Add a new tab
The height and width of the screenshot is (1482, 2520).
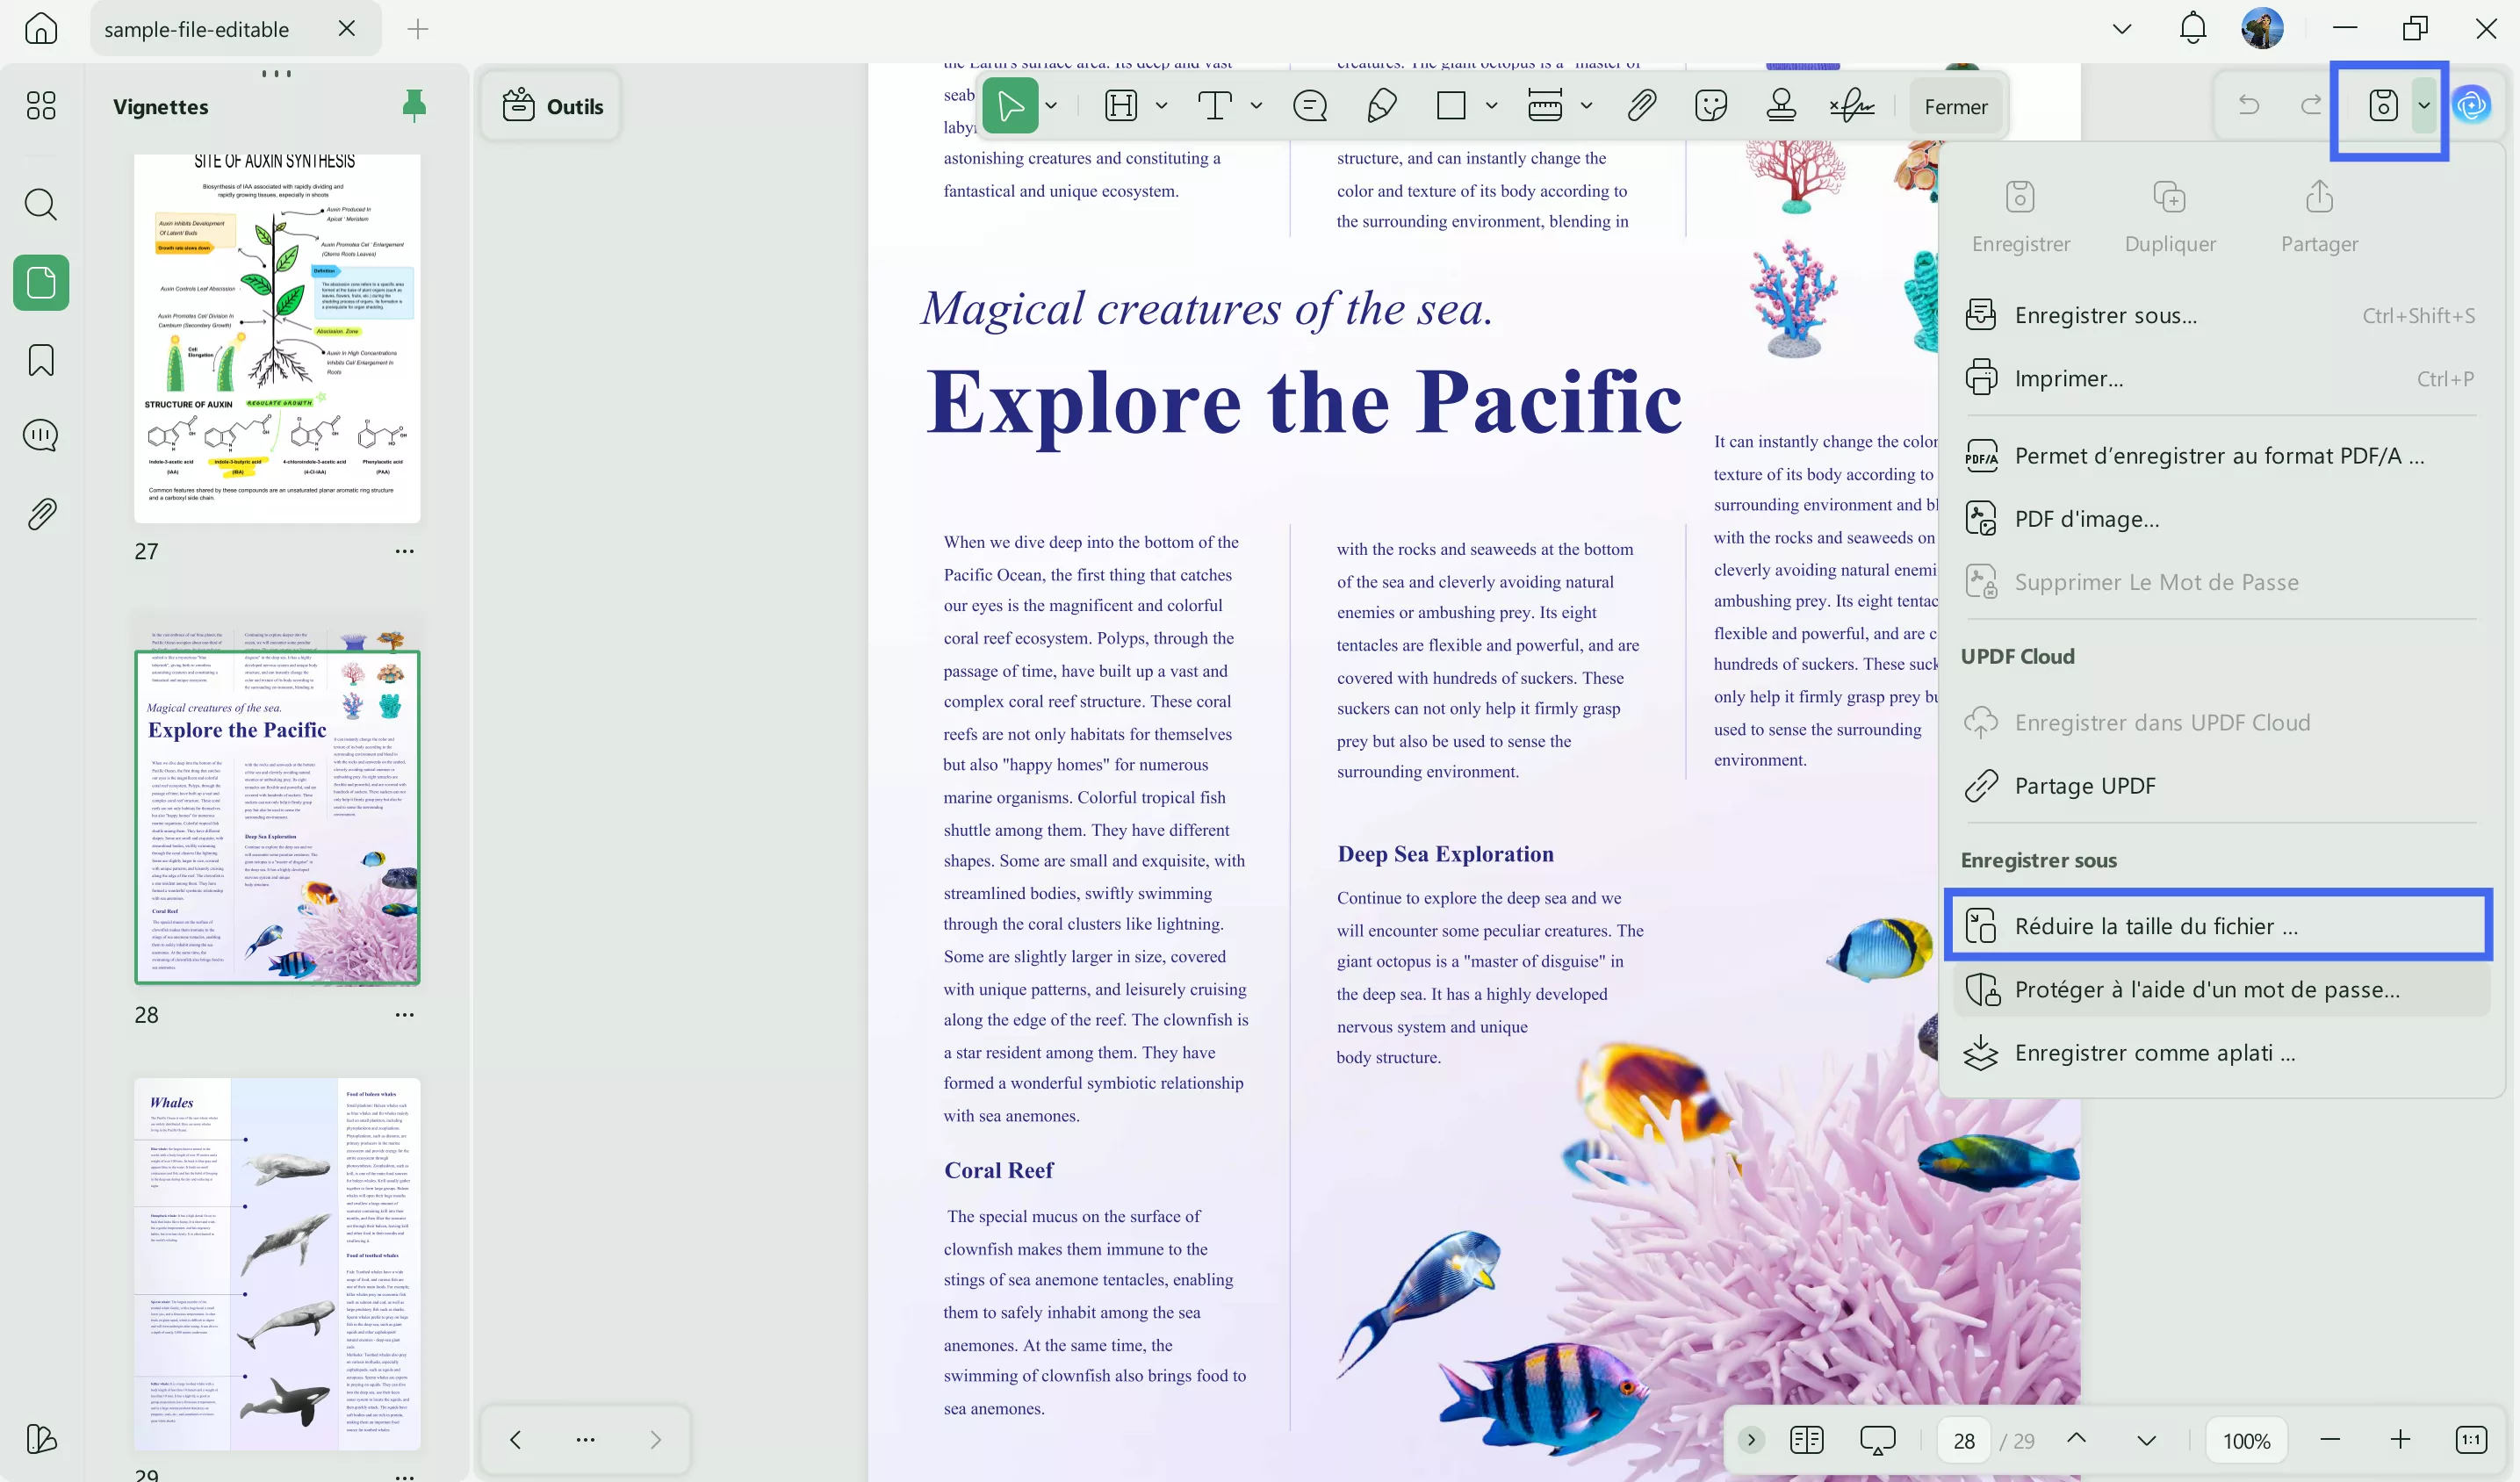(418, 29)
